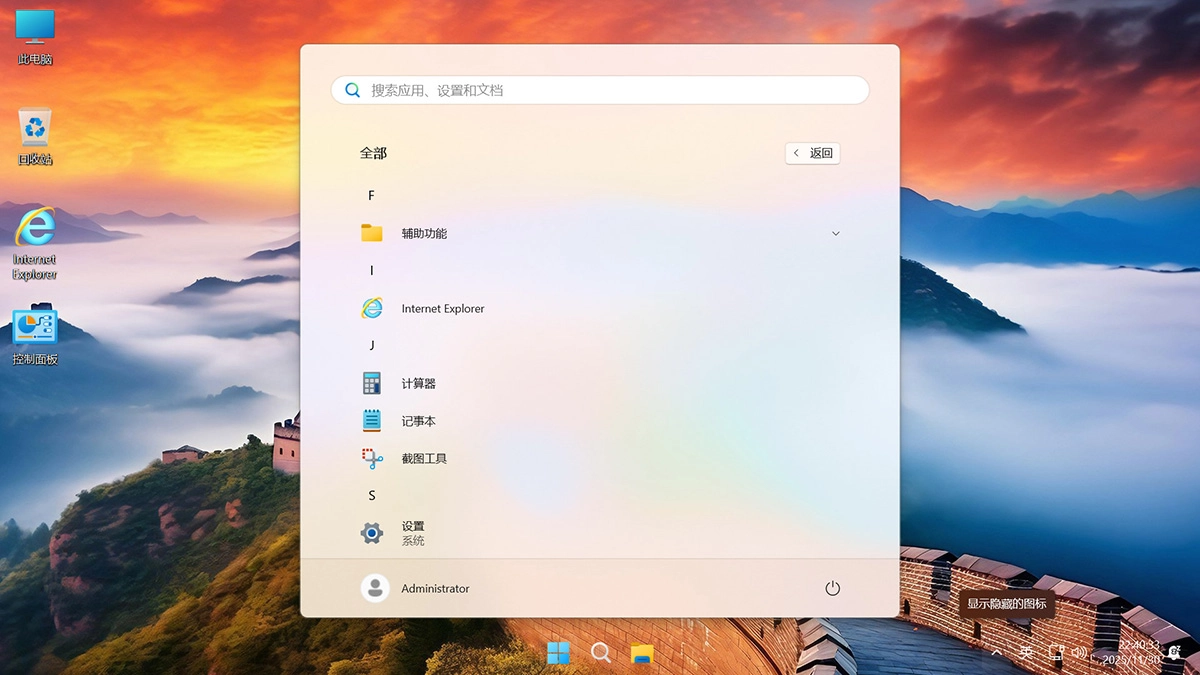
Task: Click the power button in Start menu
Action: click(x=833, y=588)
